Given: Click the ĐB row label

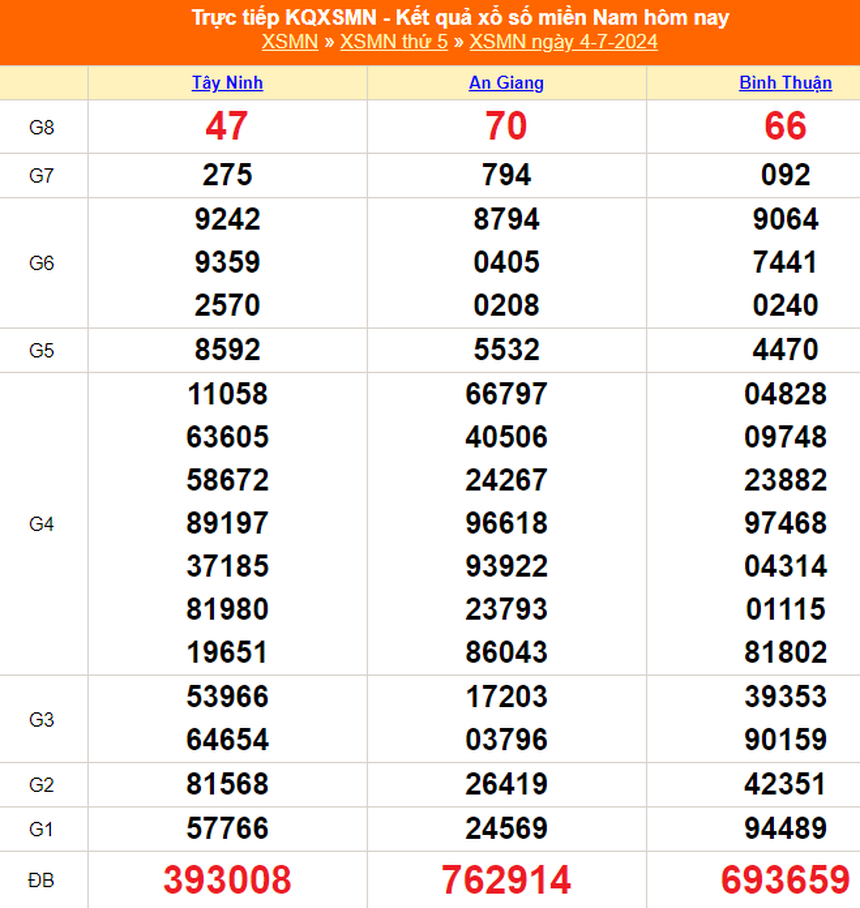Looking at the screenshot, I should click(x=42, y=880).
